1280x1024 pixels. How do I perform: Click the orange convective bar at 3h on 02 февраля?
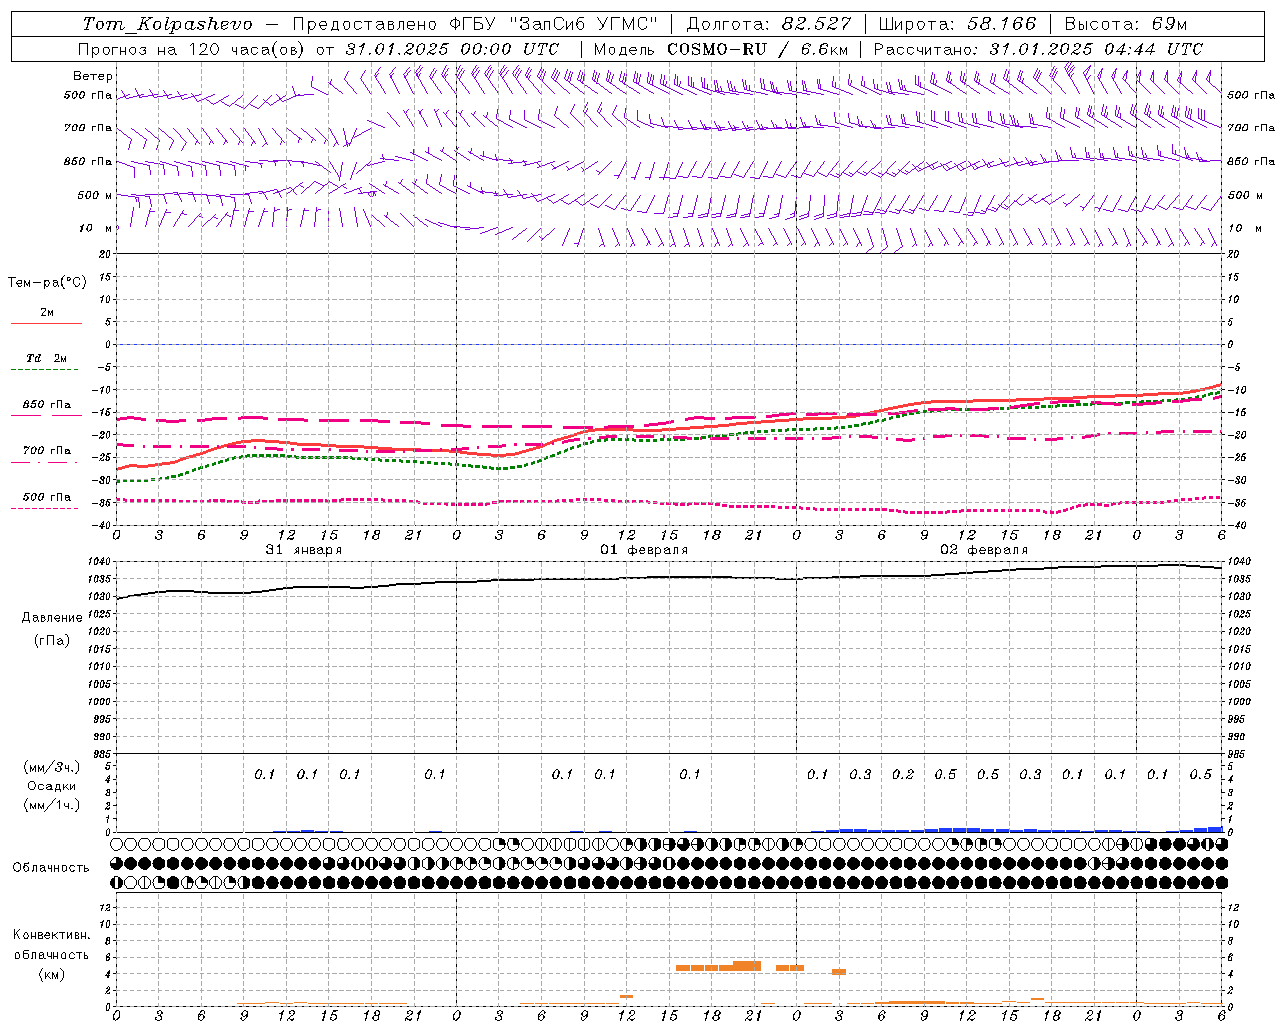839,972
